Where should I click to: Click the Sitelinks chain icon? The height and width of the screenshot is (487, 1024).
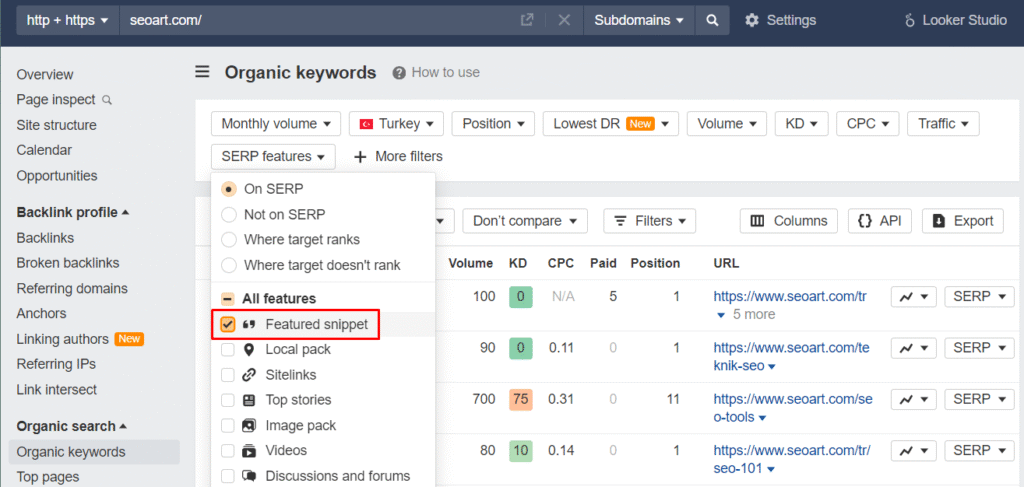click(x=249, y=375)
